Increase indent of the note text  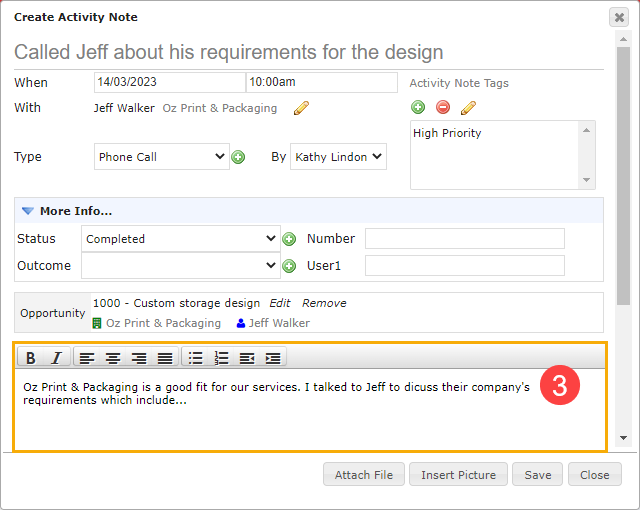(273, 358)
